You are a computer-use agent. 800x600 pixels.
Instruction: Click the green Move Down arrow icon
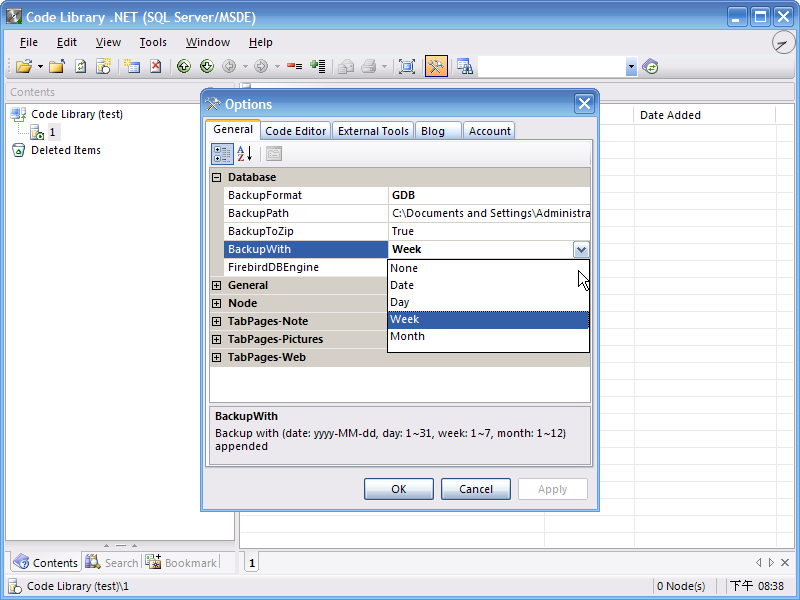[207, 66]
